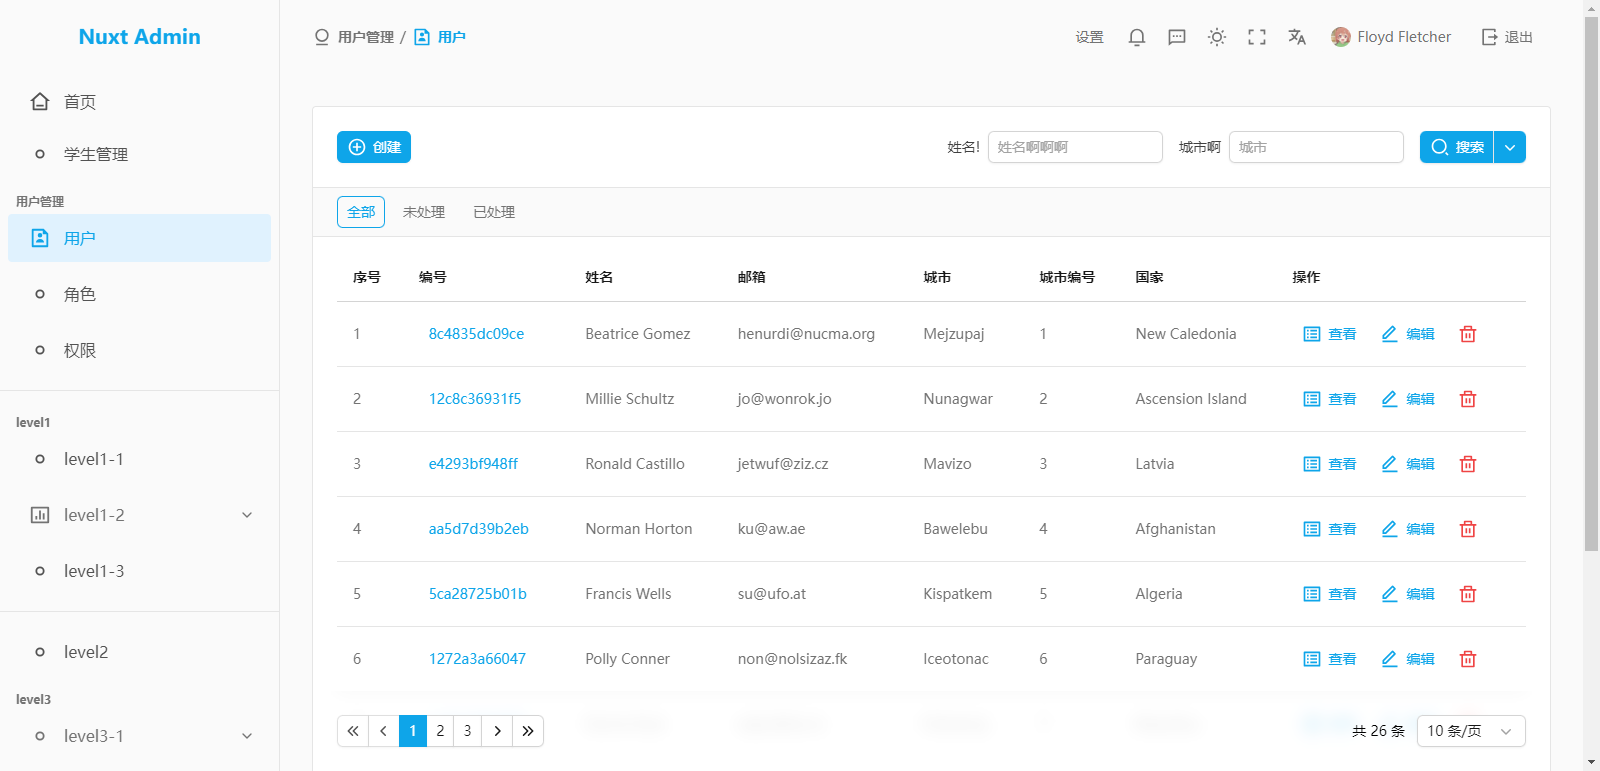Open user ID link 5ca28725b01b
This screenshot has height=771, width=1600.
[477, 594]
